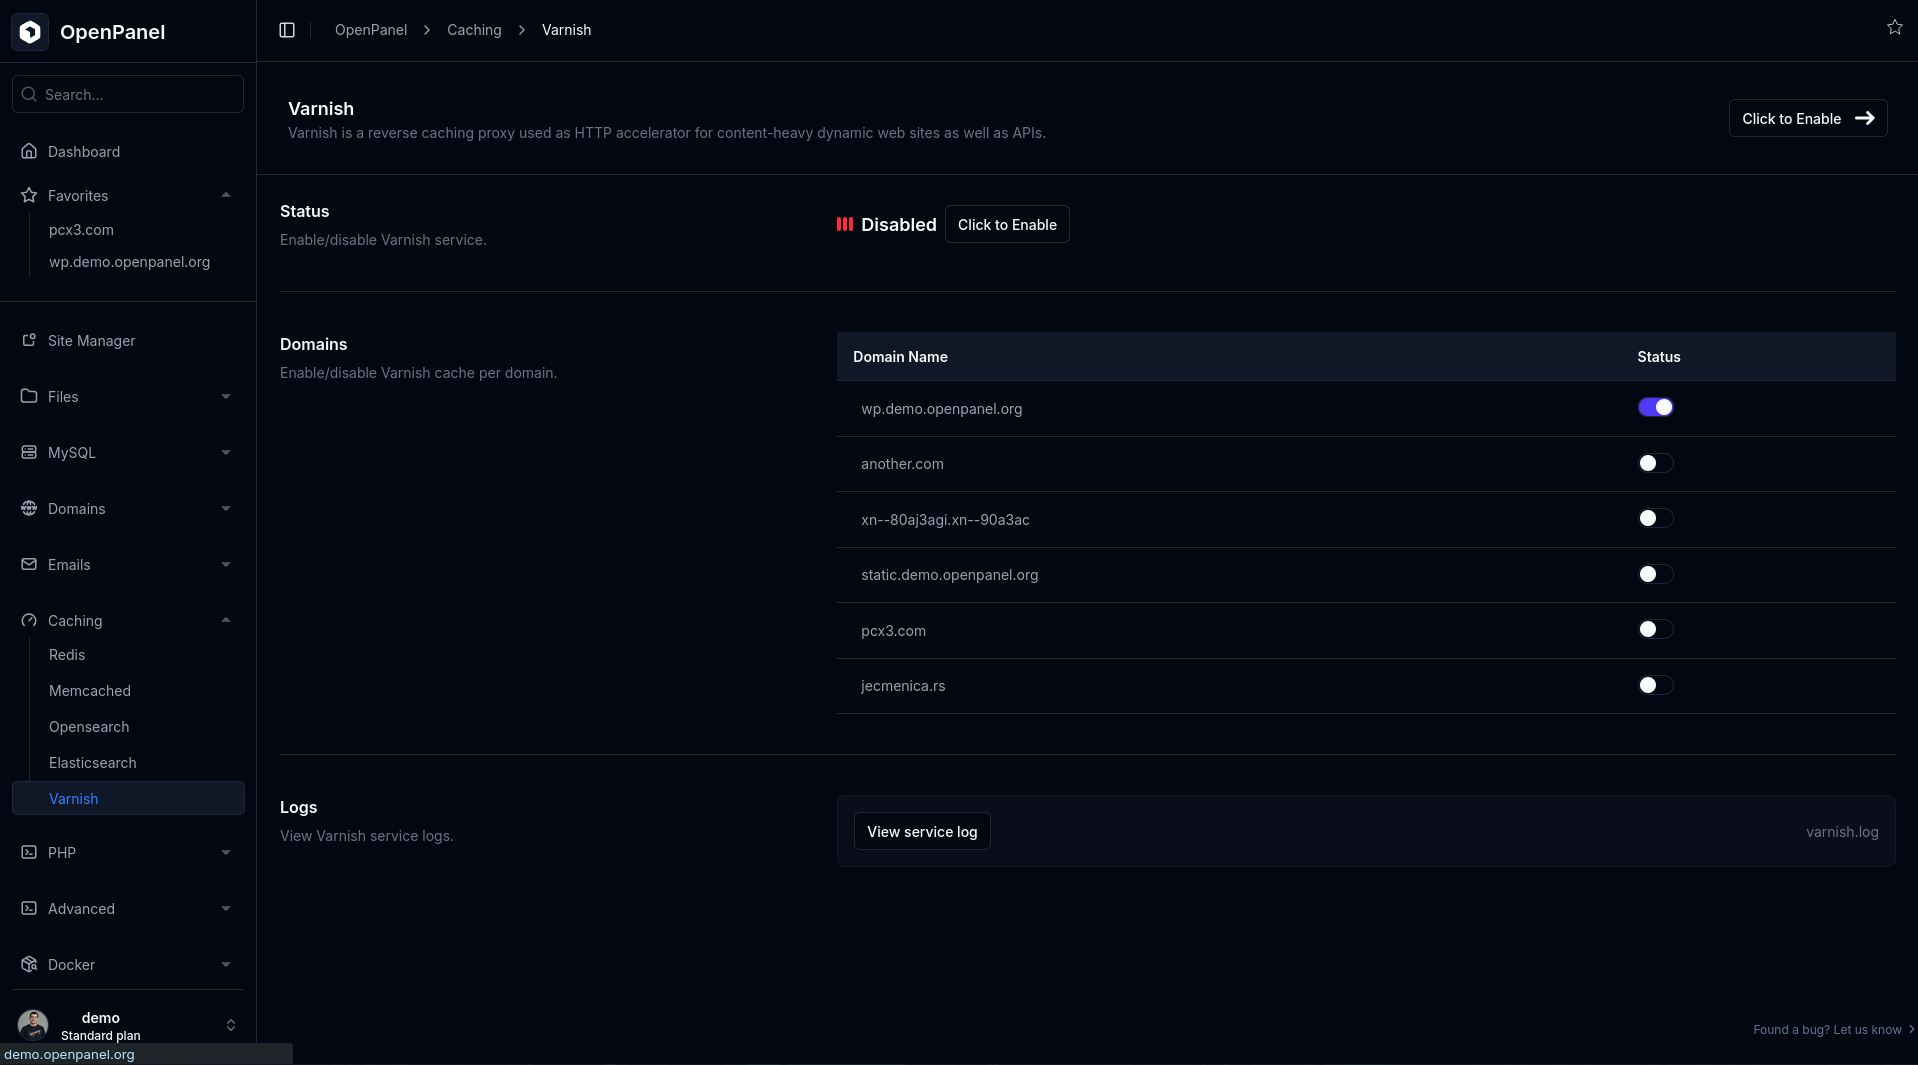Add page to favorites star icon
1918x1065 pixels.
(1894, 27)
